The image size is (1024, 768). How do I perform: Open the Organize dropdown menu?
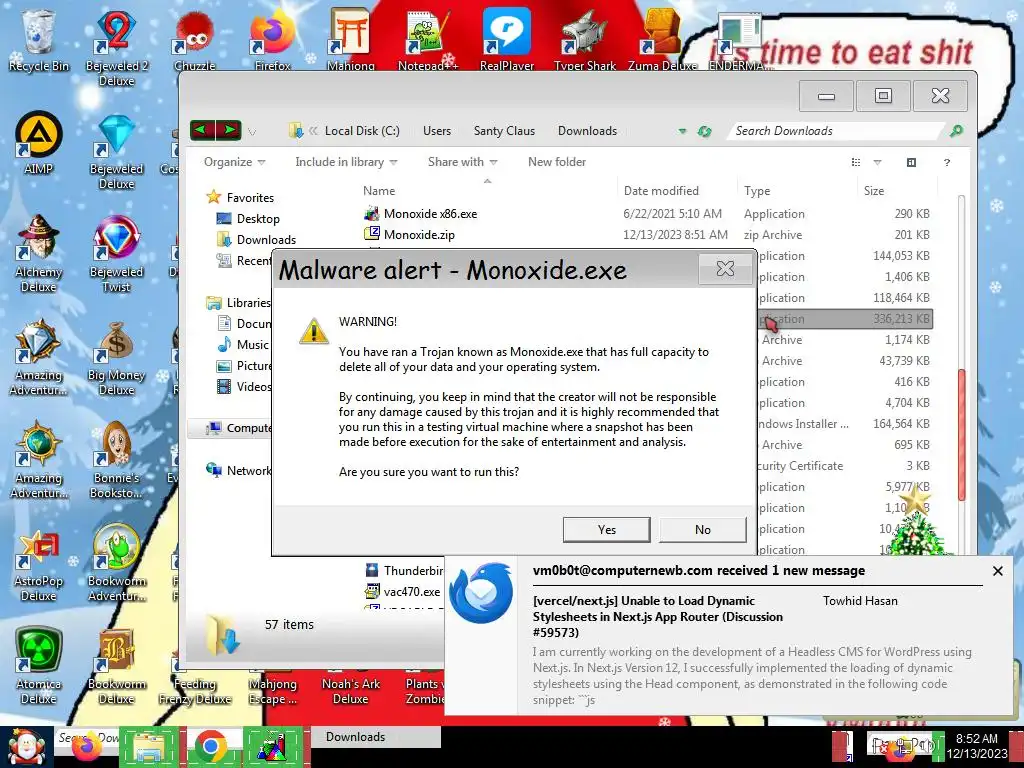234,162
